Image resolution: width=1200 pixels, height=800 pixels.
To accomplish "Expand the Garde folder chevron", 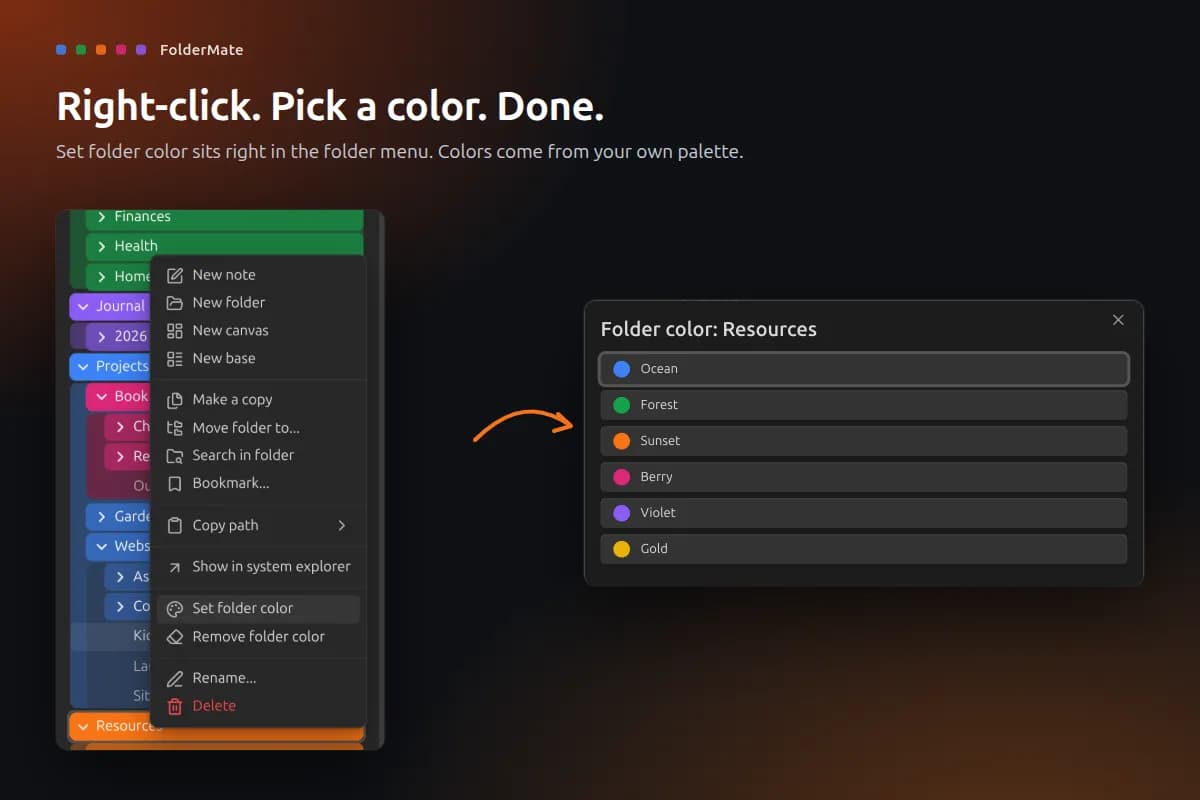I will (101, 516).
